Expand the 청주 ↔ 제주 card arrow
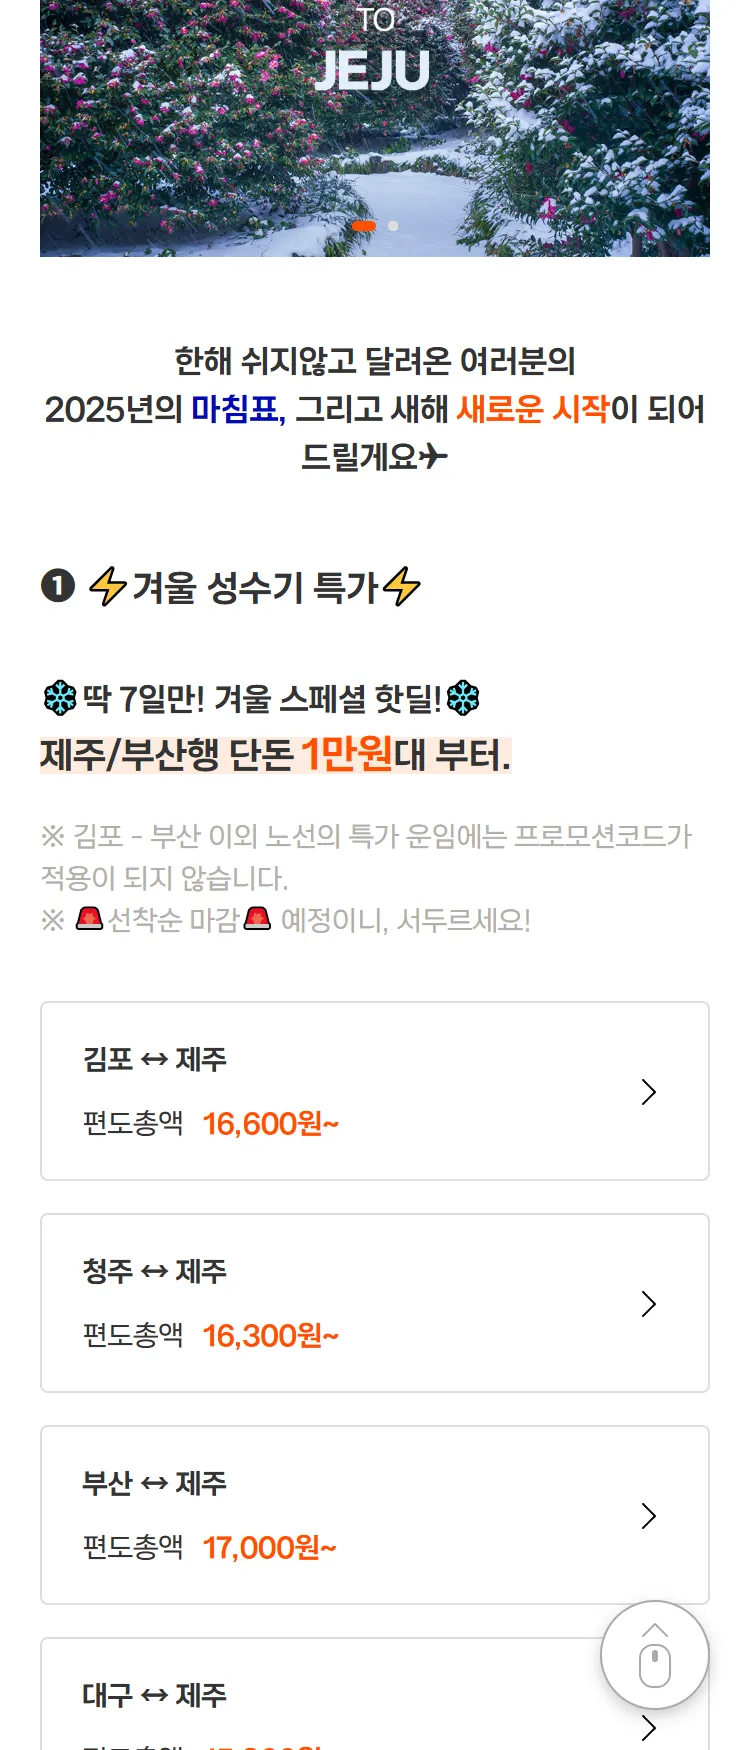The height and width of the screenshot is (1750, 750). coord(648,1304)
